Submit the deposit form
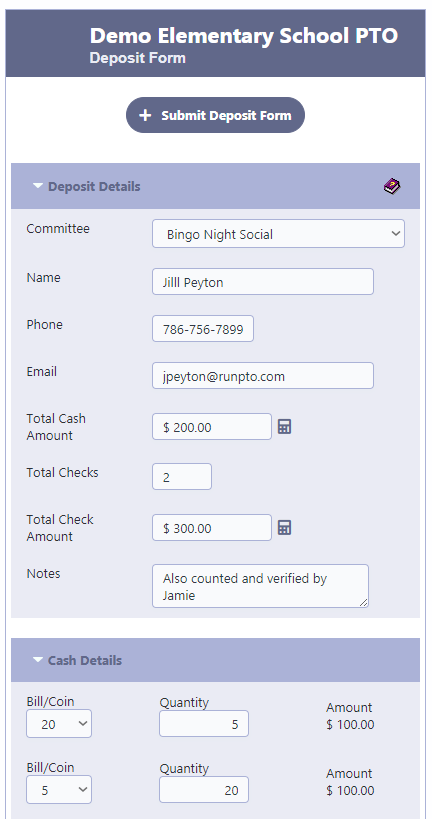432x819 pixels. [x=215, y=115]
